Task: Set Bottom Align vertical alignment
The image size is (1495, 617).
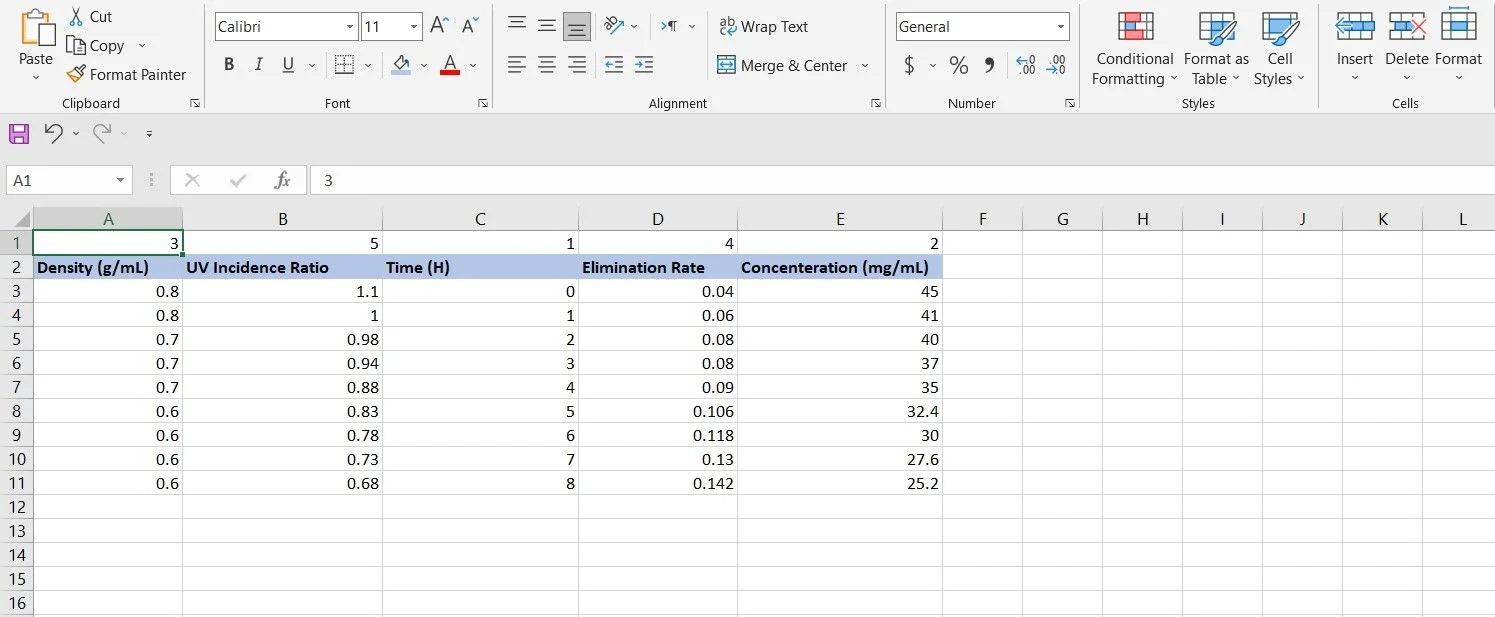Action: [577, 27]
